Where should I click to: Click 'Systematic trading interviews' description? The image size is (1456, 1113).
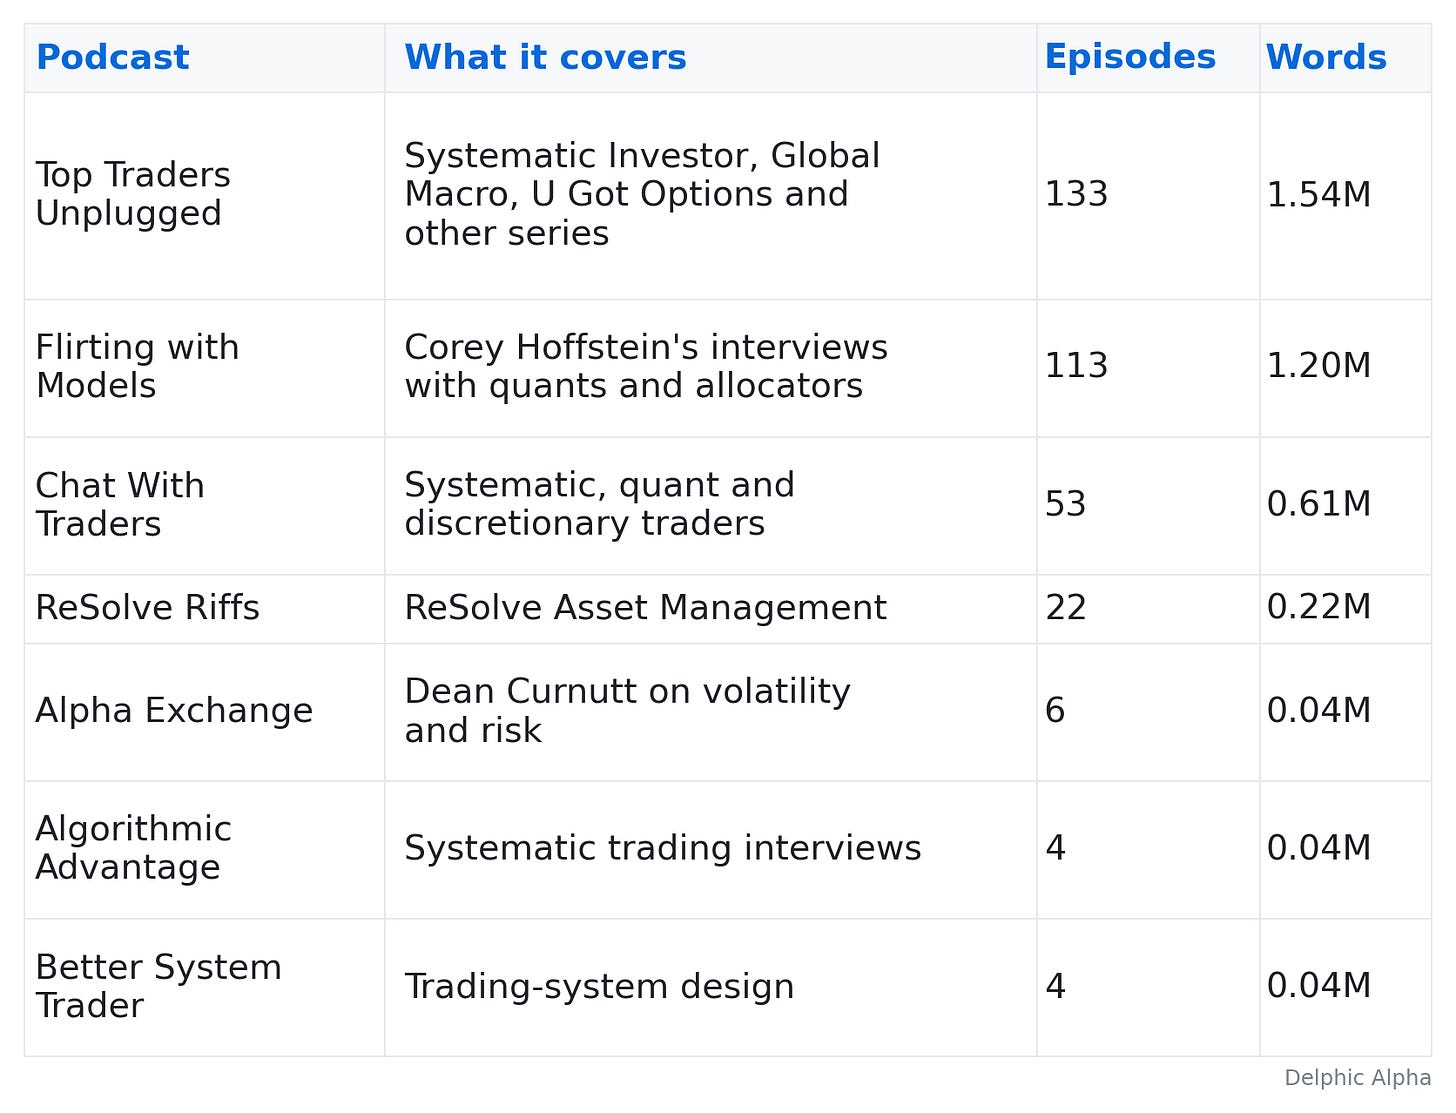click(662, 848)
